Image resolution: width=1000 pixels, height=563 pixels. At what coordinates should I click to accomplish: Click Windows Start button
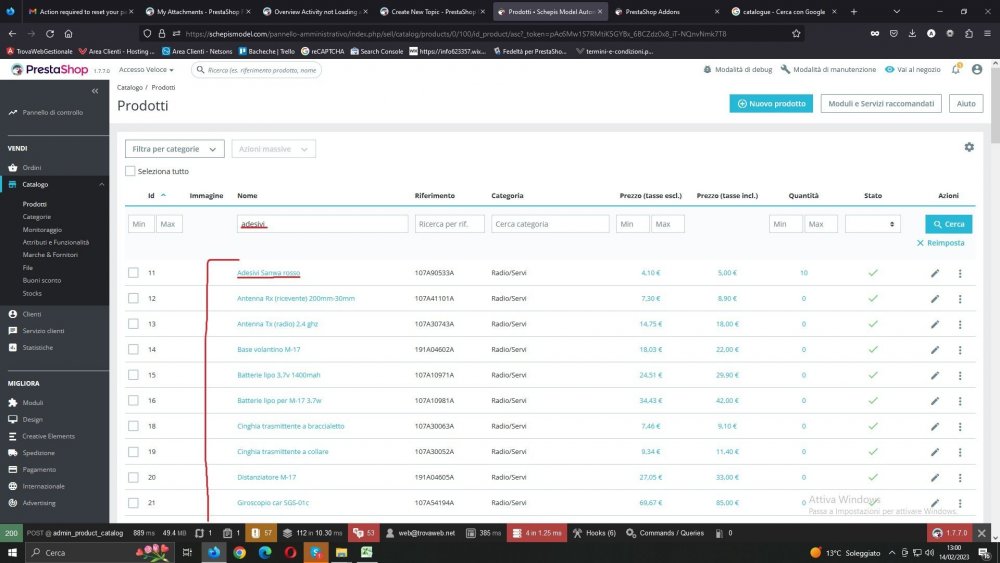coord(11,552)
